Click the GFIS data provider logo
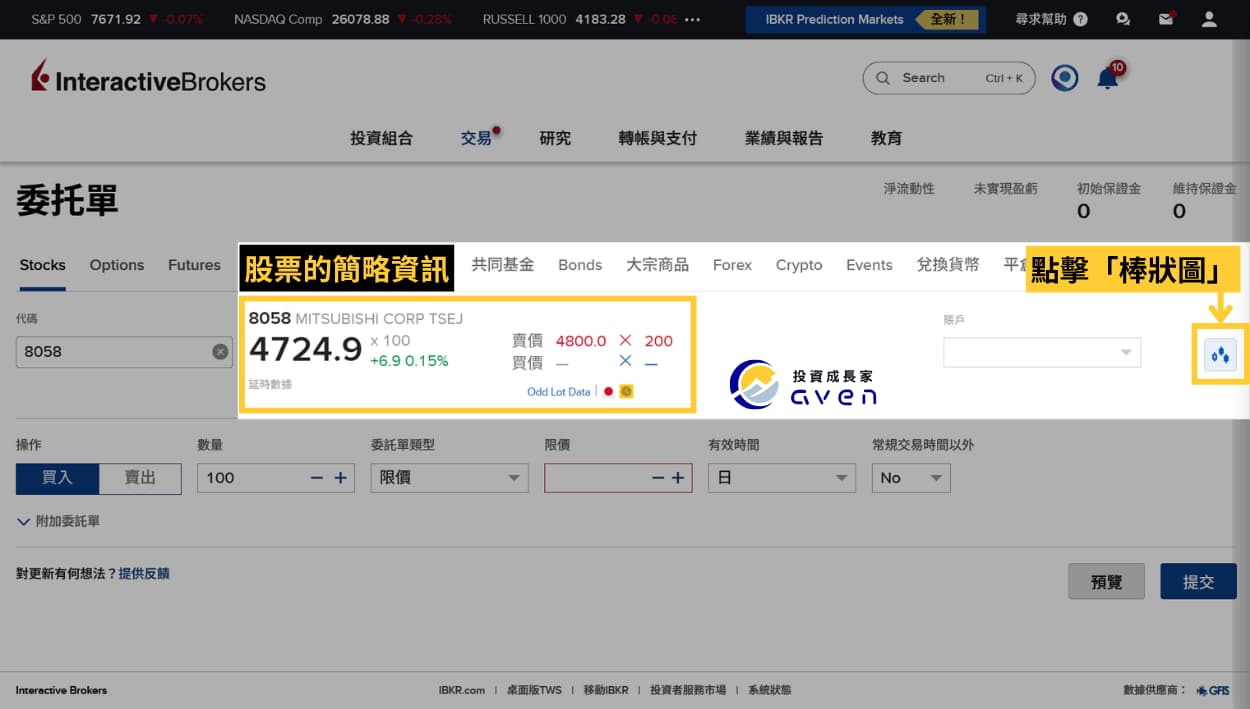This screenshot has width=1250, height=709. pos(1213,690)
